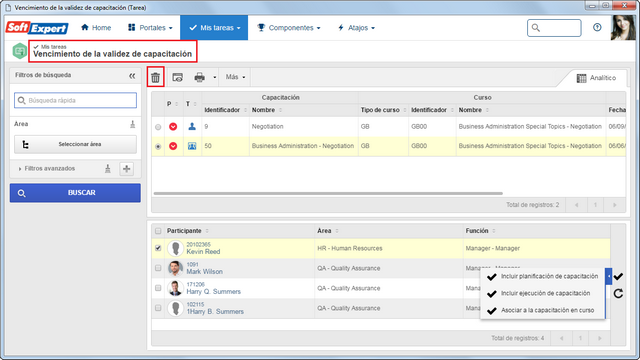This screenshot has height=360, width=640.
Task: Focus the Búsqueda rápida field
Action: [x=76, y=100]
